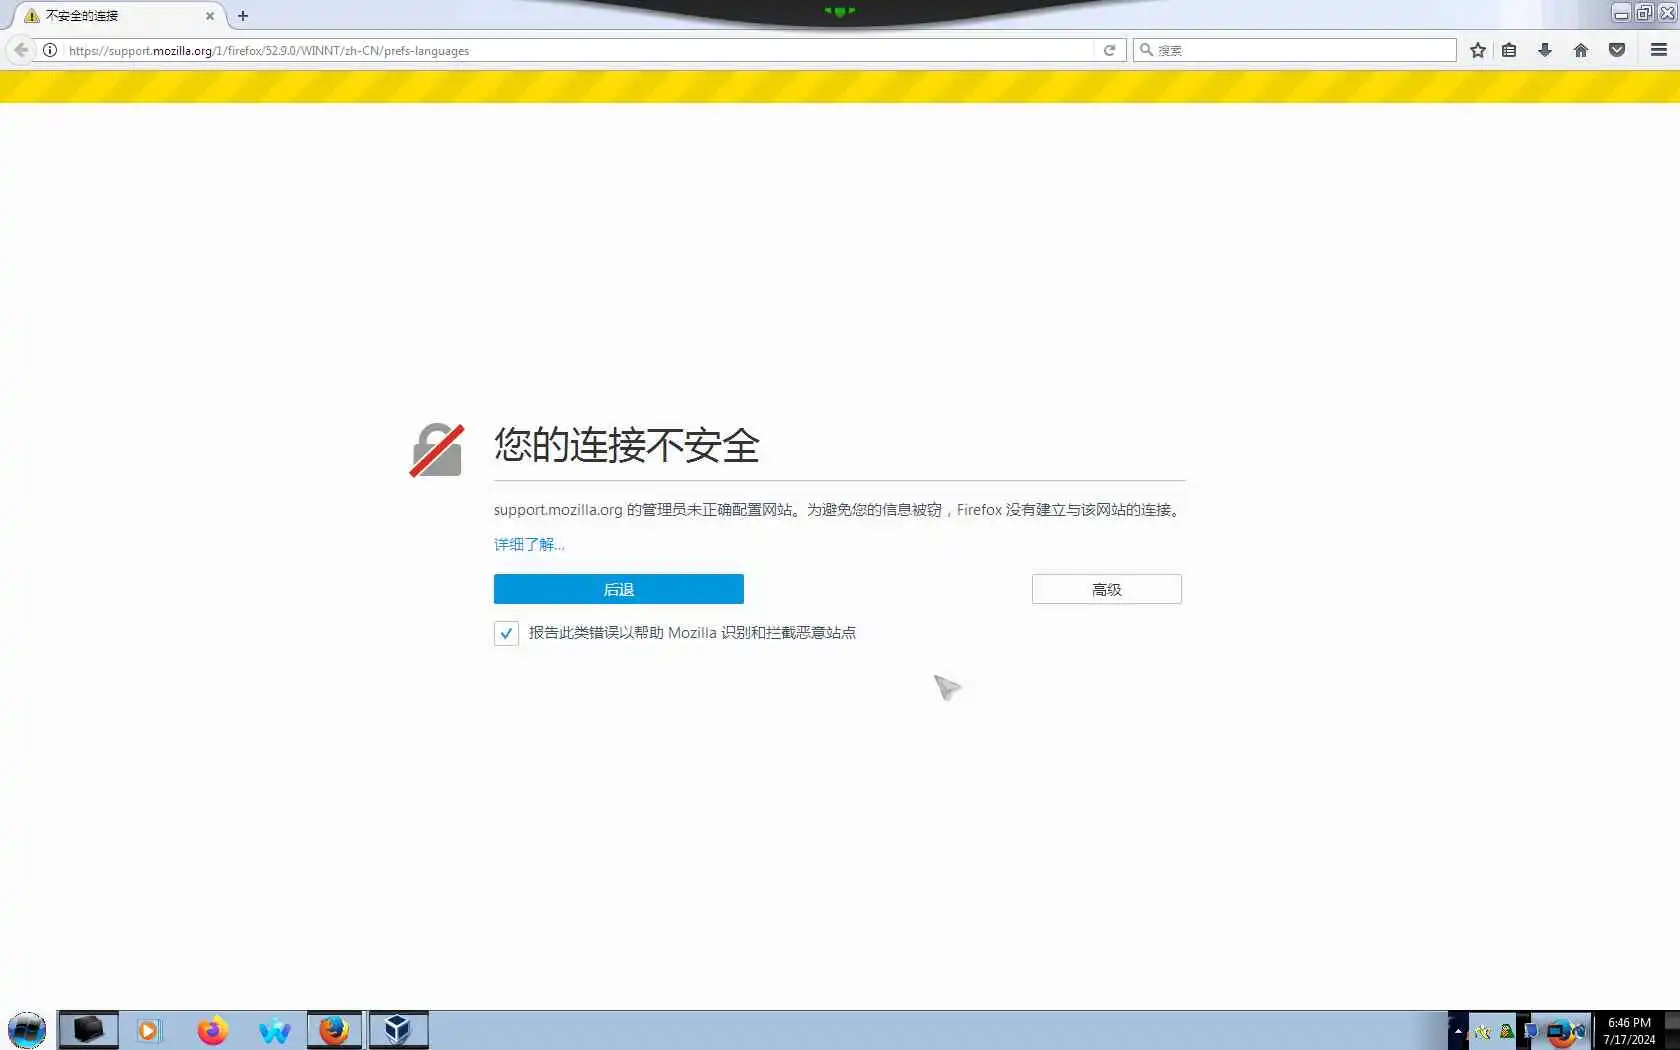This screenshot has height=1050, width=1680.
Task: Focus the URL address bar
Action: click(580, 50)
